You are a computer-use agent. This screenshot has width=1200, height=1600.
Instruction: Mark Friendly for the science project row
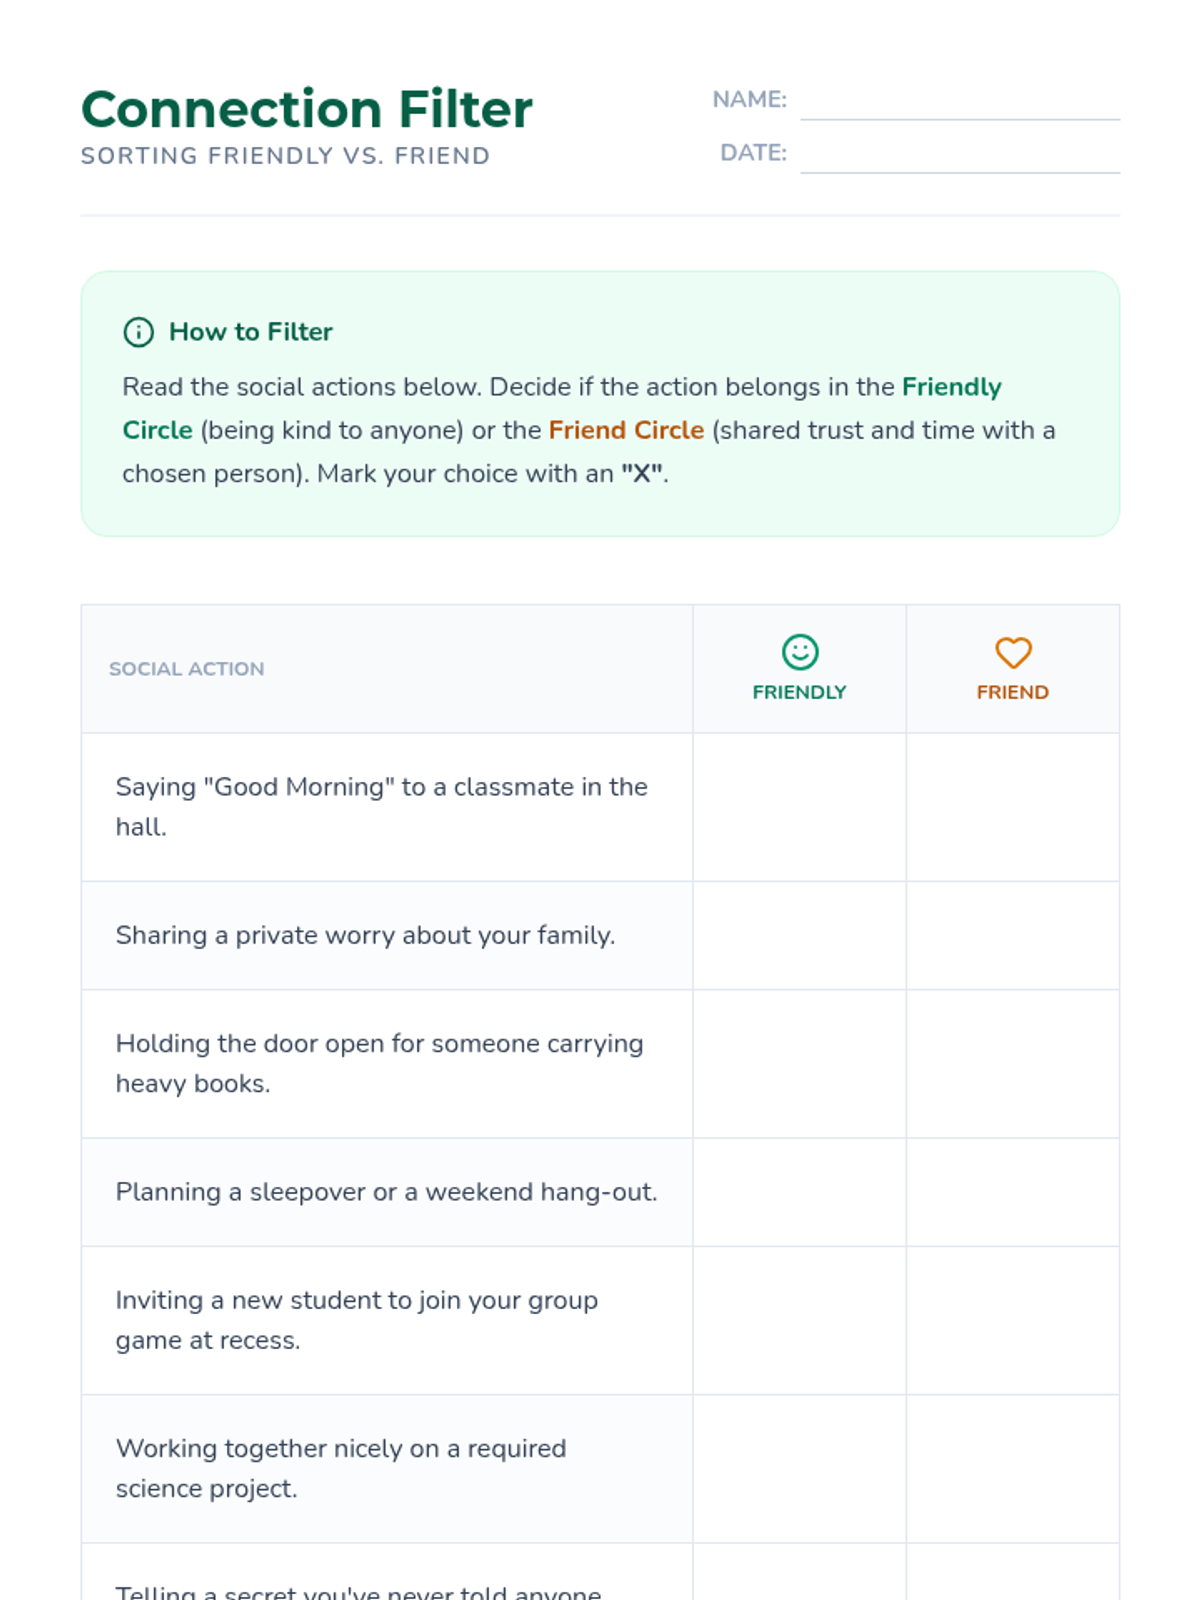[x=799, y=1468]
